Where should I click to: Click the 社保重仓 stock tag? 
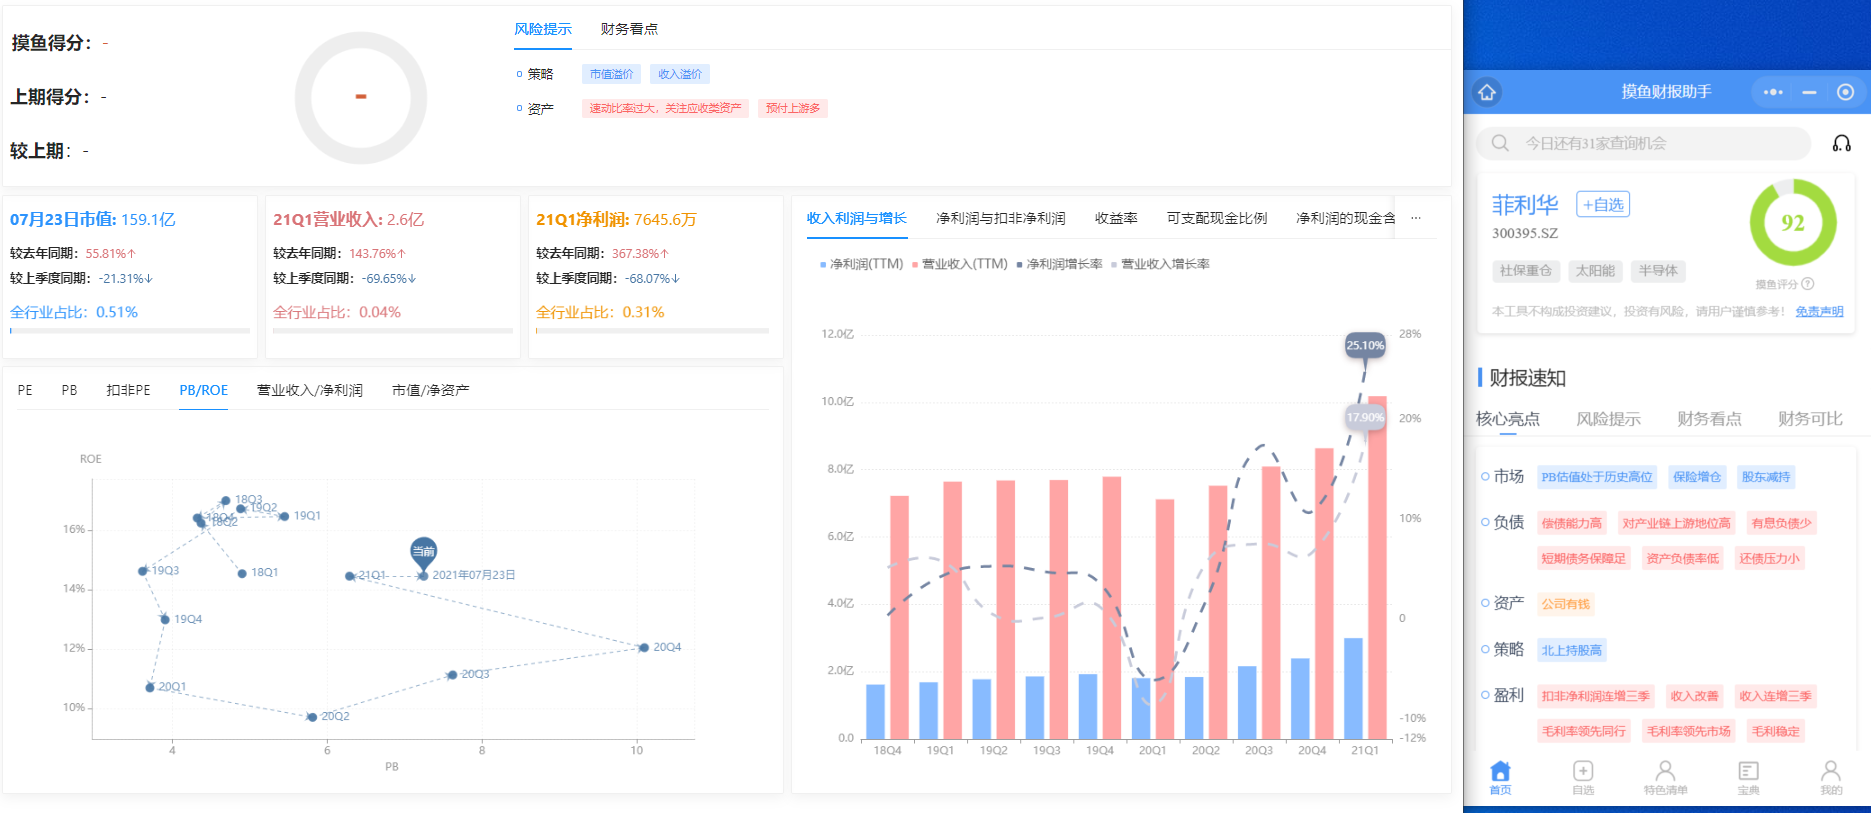click(1525, 271)
